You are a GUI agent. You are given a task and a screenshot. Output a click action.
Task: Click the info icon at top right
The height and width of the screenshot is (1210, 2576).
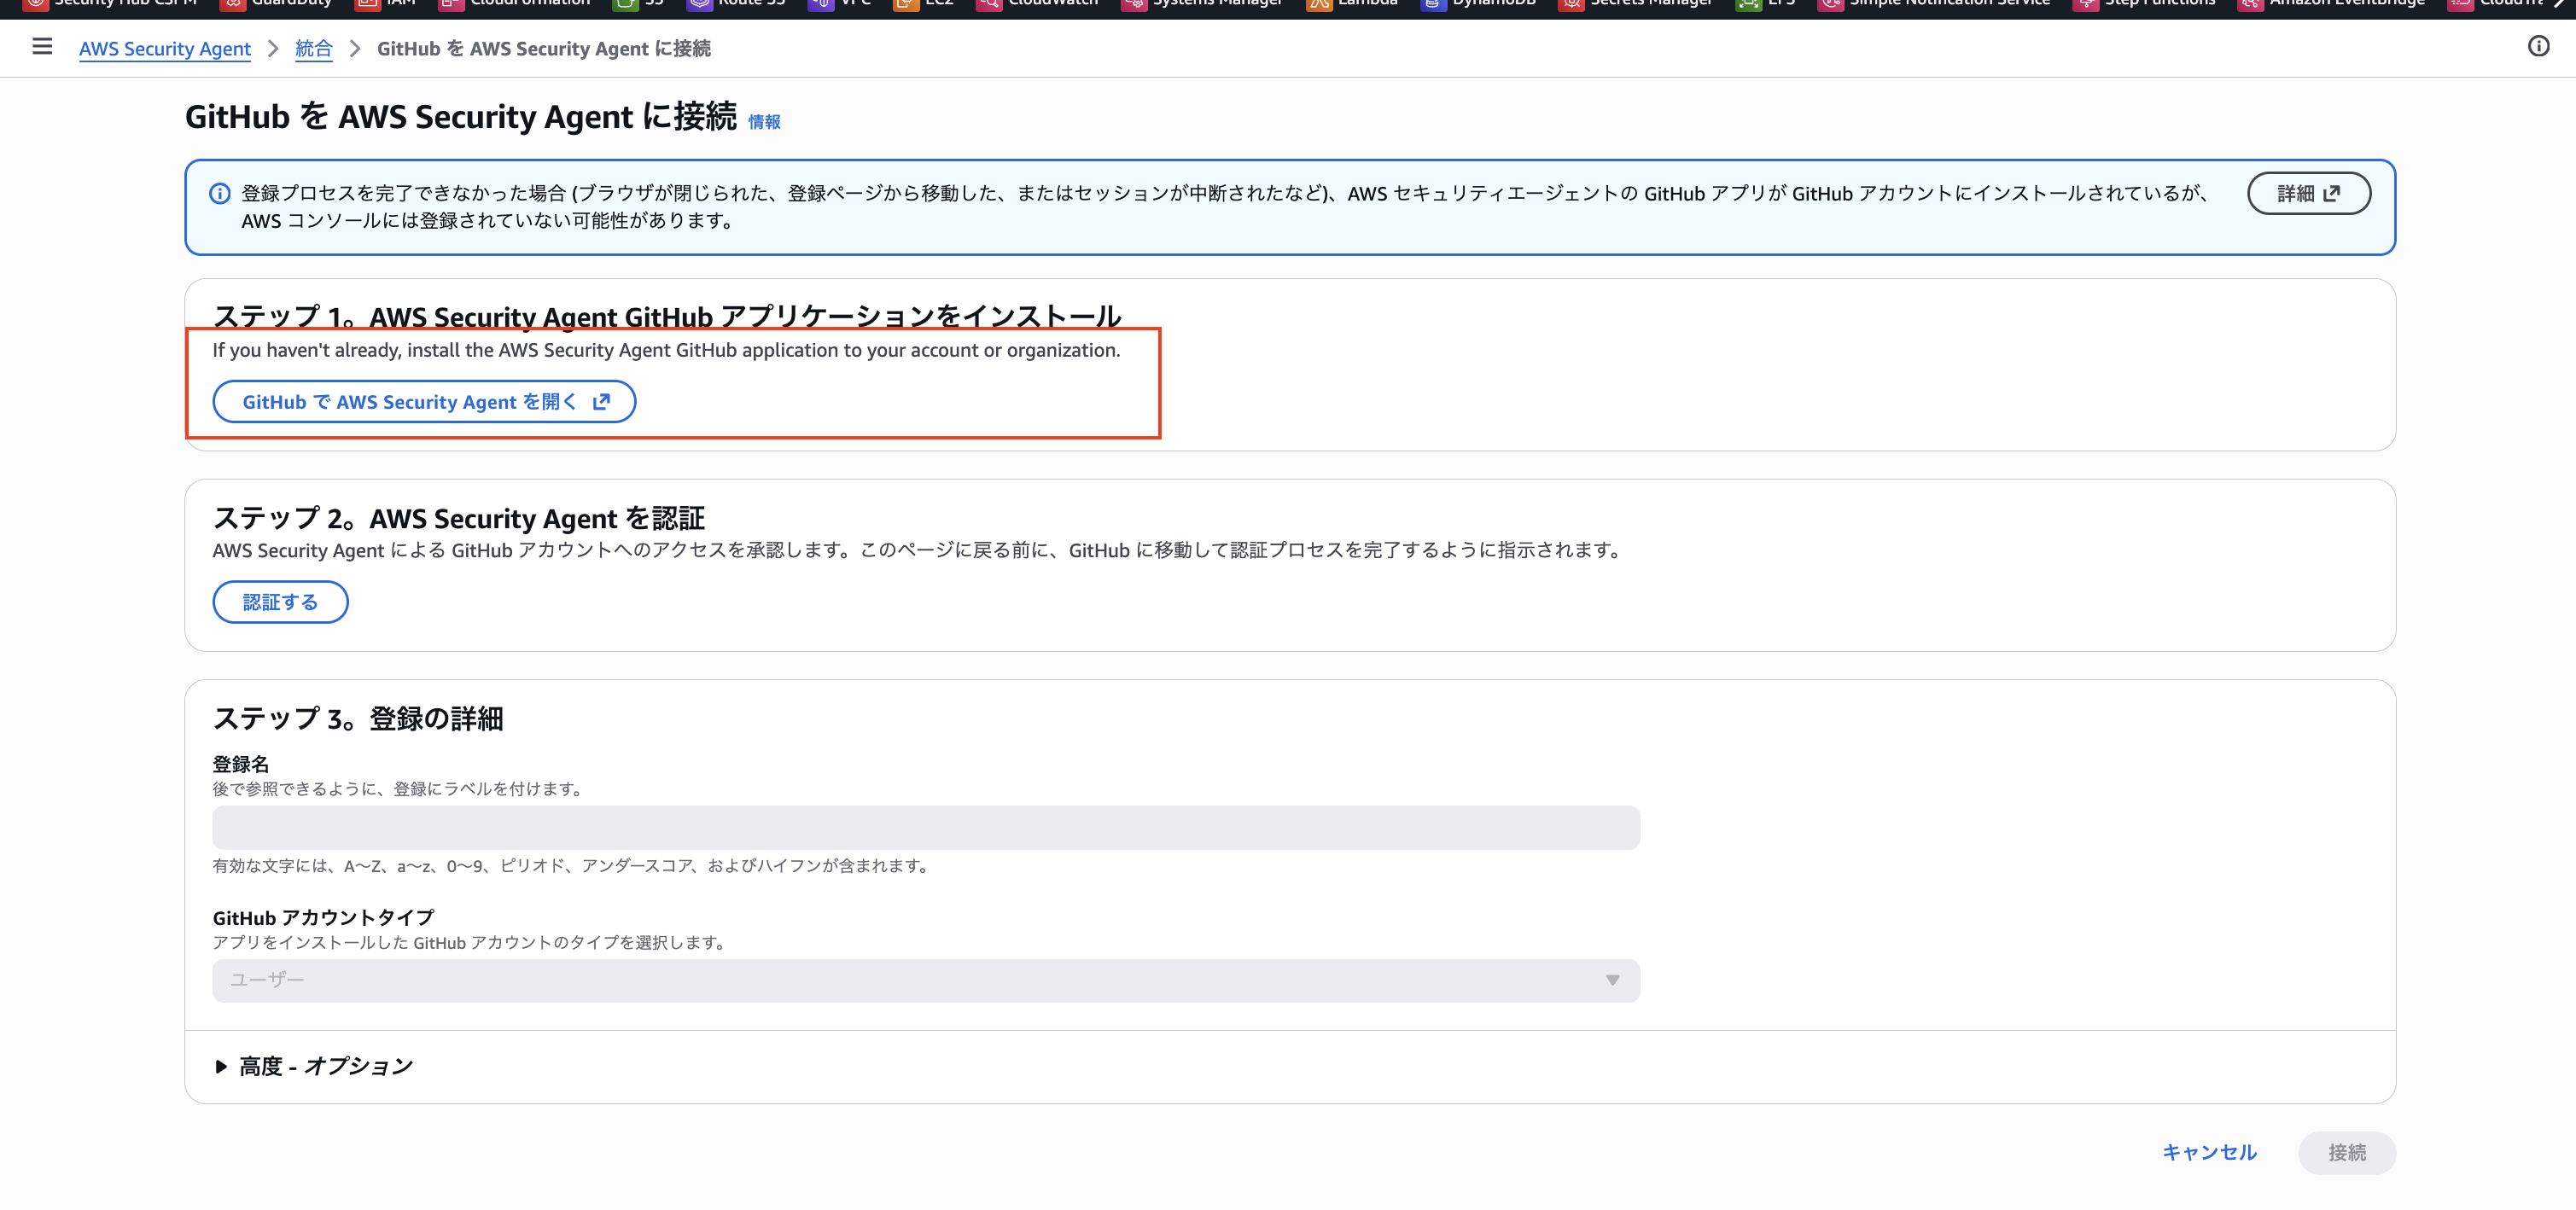[x=2541, y=46]
